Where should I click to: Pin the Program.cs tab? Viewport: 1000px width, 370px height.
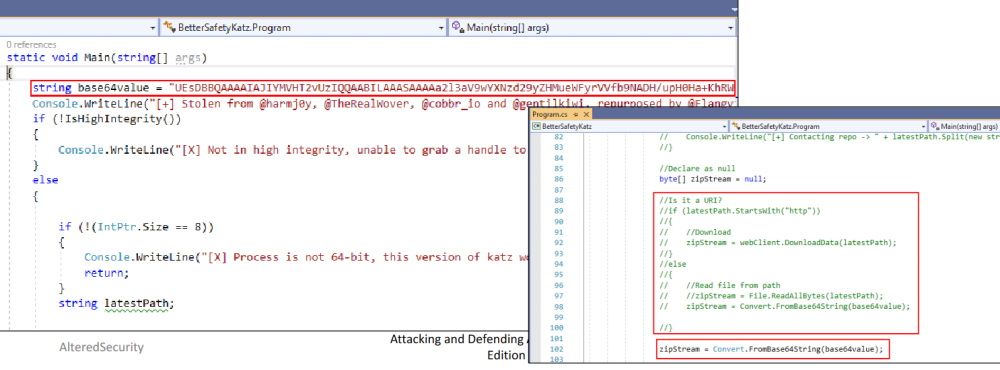575,114
